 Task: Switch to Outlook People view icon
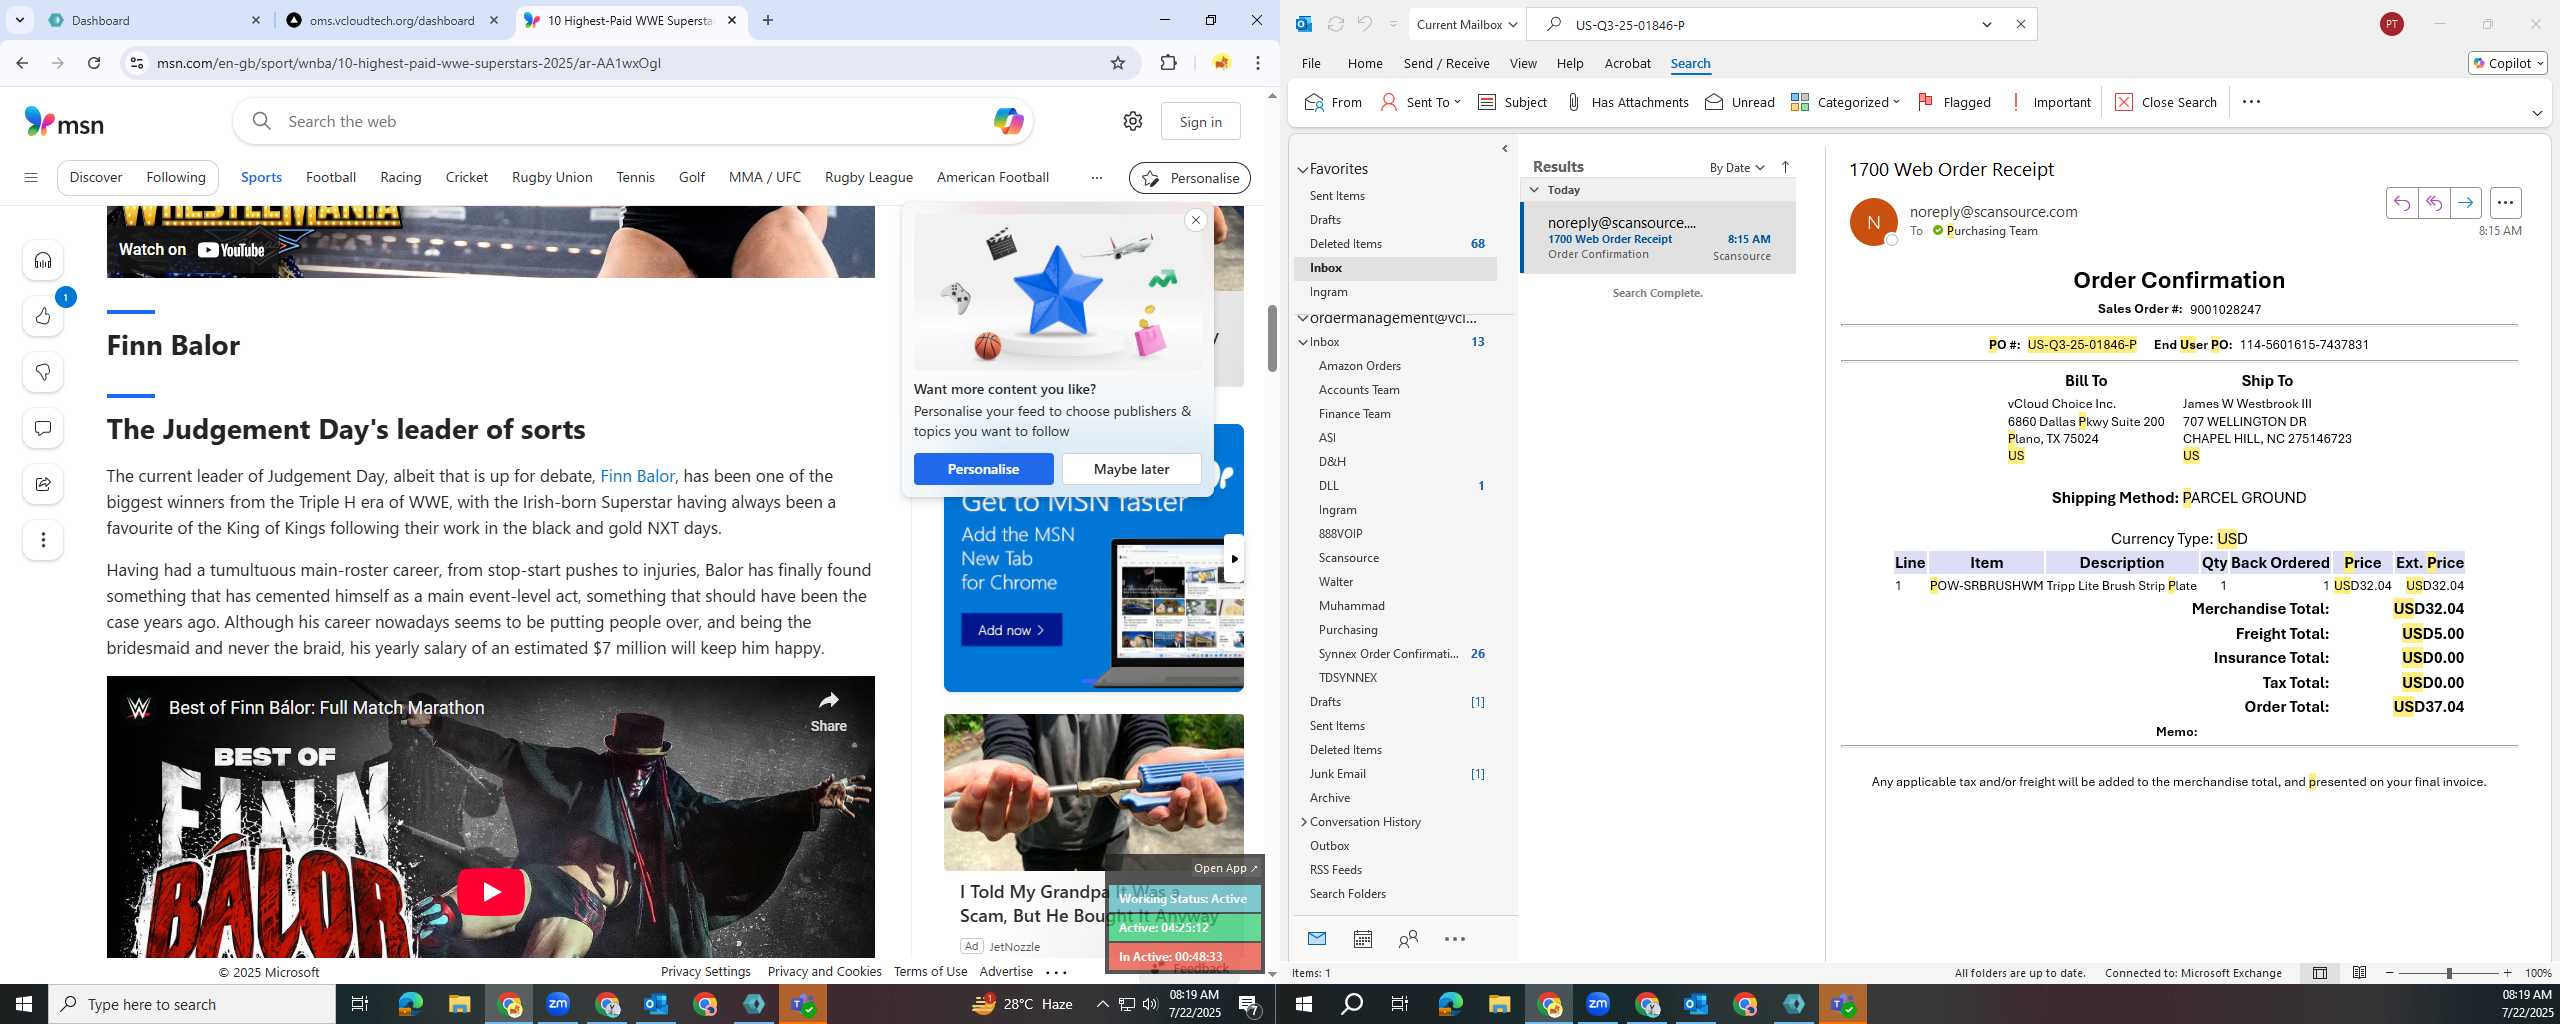[x=1408, y=939]
